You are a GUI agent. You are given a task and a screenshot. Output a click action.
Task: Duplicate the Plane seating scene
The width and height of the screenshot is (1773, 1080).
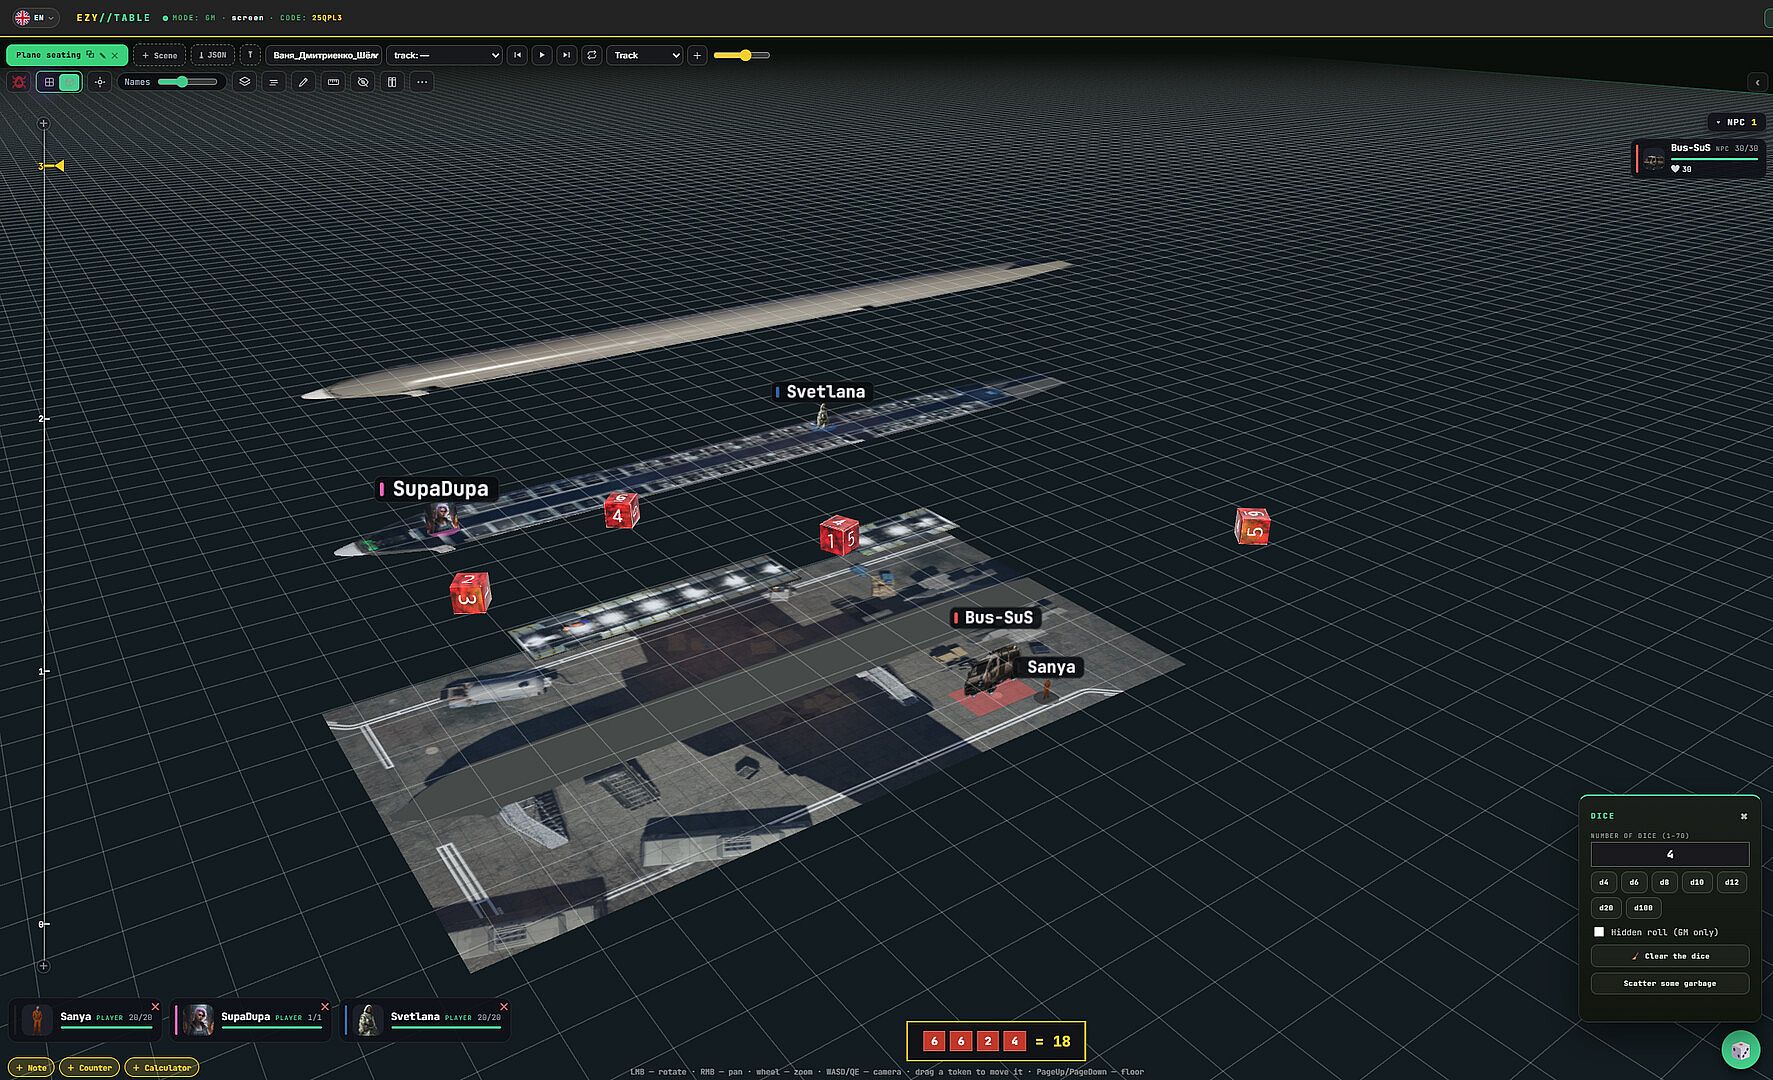point(90,55)
